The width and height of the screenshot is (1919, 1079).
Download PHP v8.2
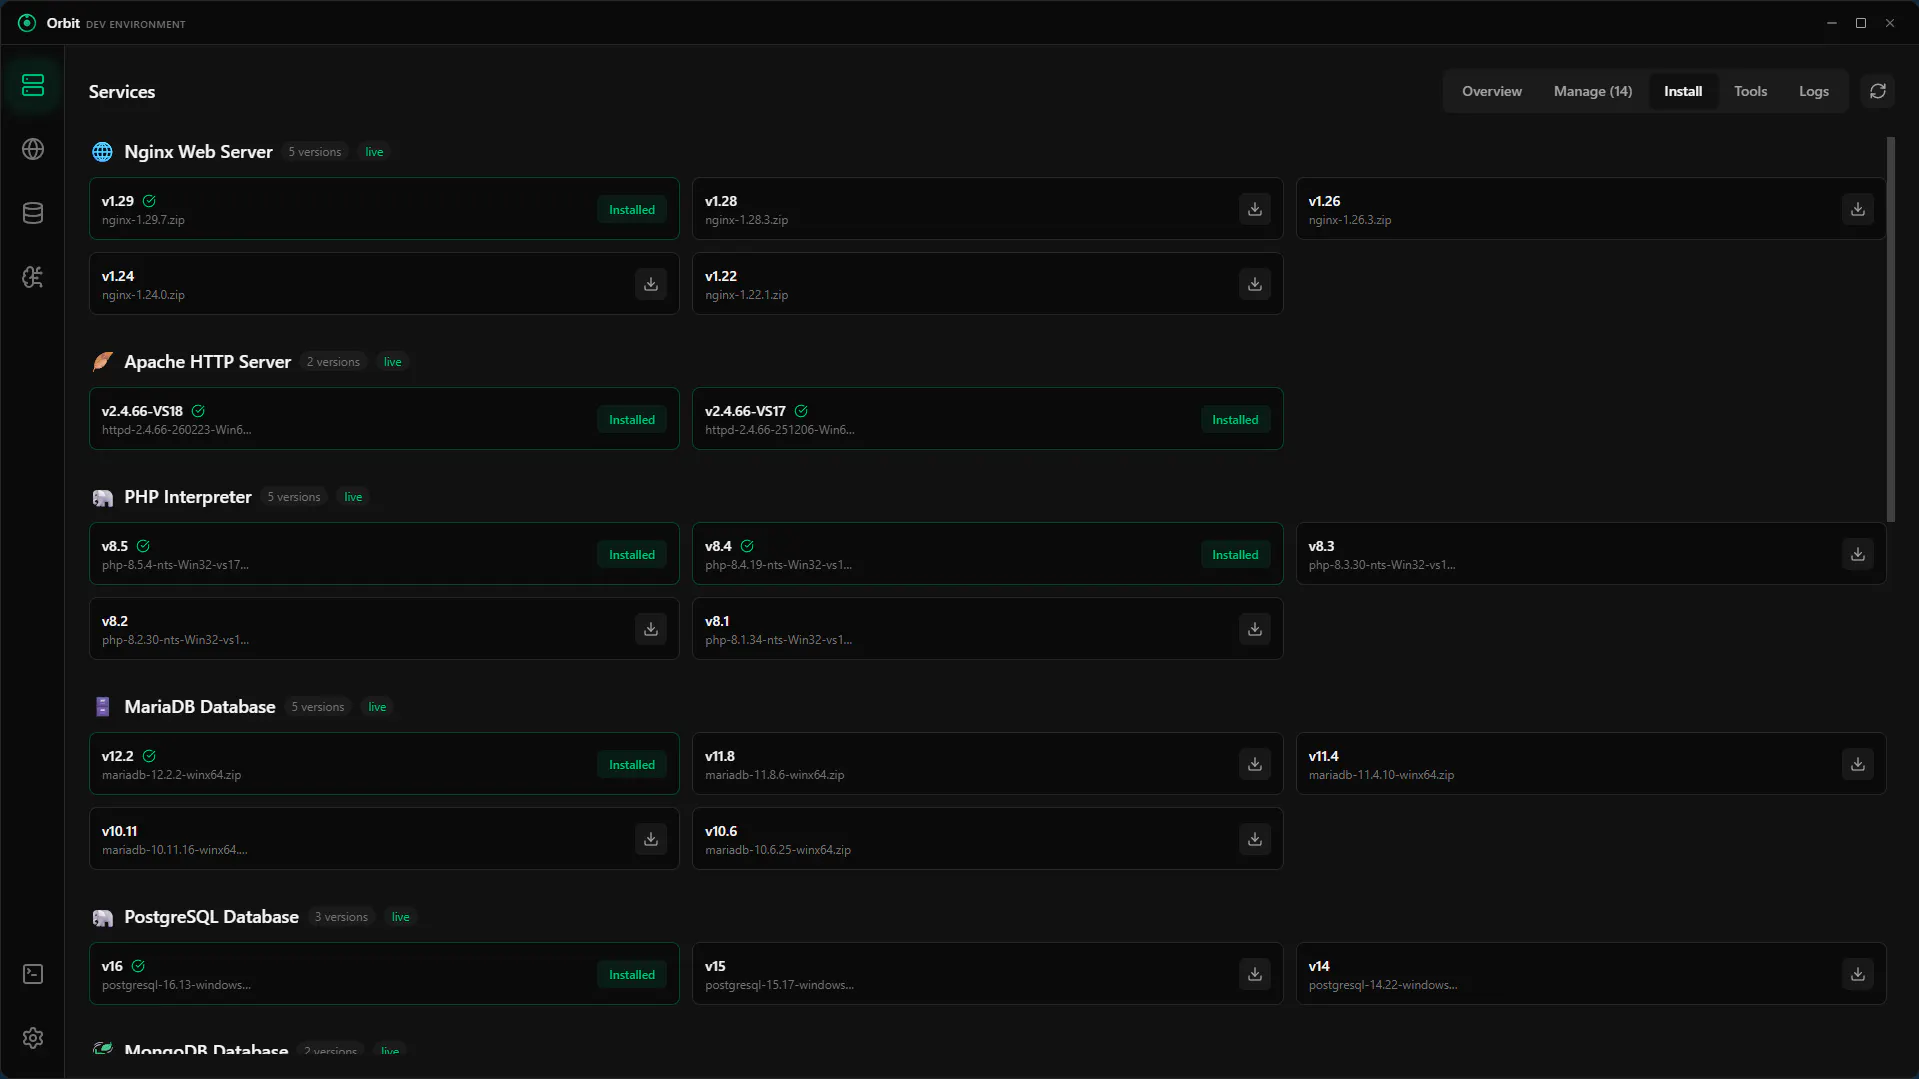pyautogui.click(x=651, y=629)
